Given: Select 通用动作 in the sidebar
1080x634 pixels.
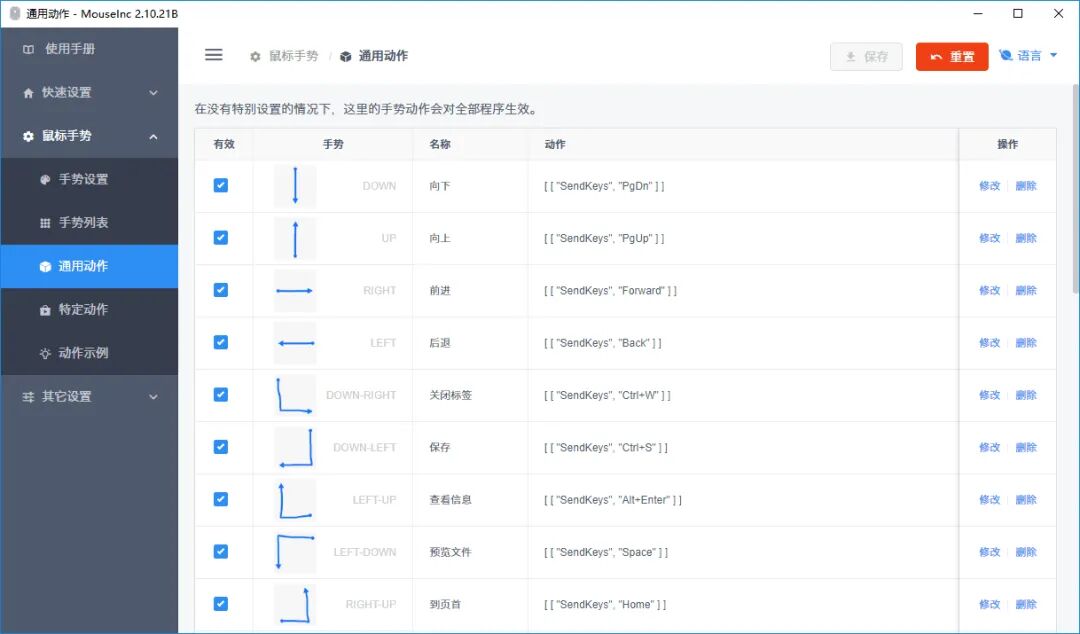Looking at the screenshot, I should 90,266.
